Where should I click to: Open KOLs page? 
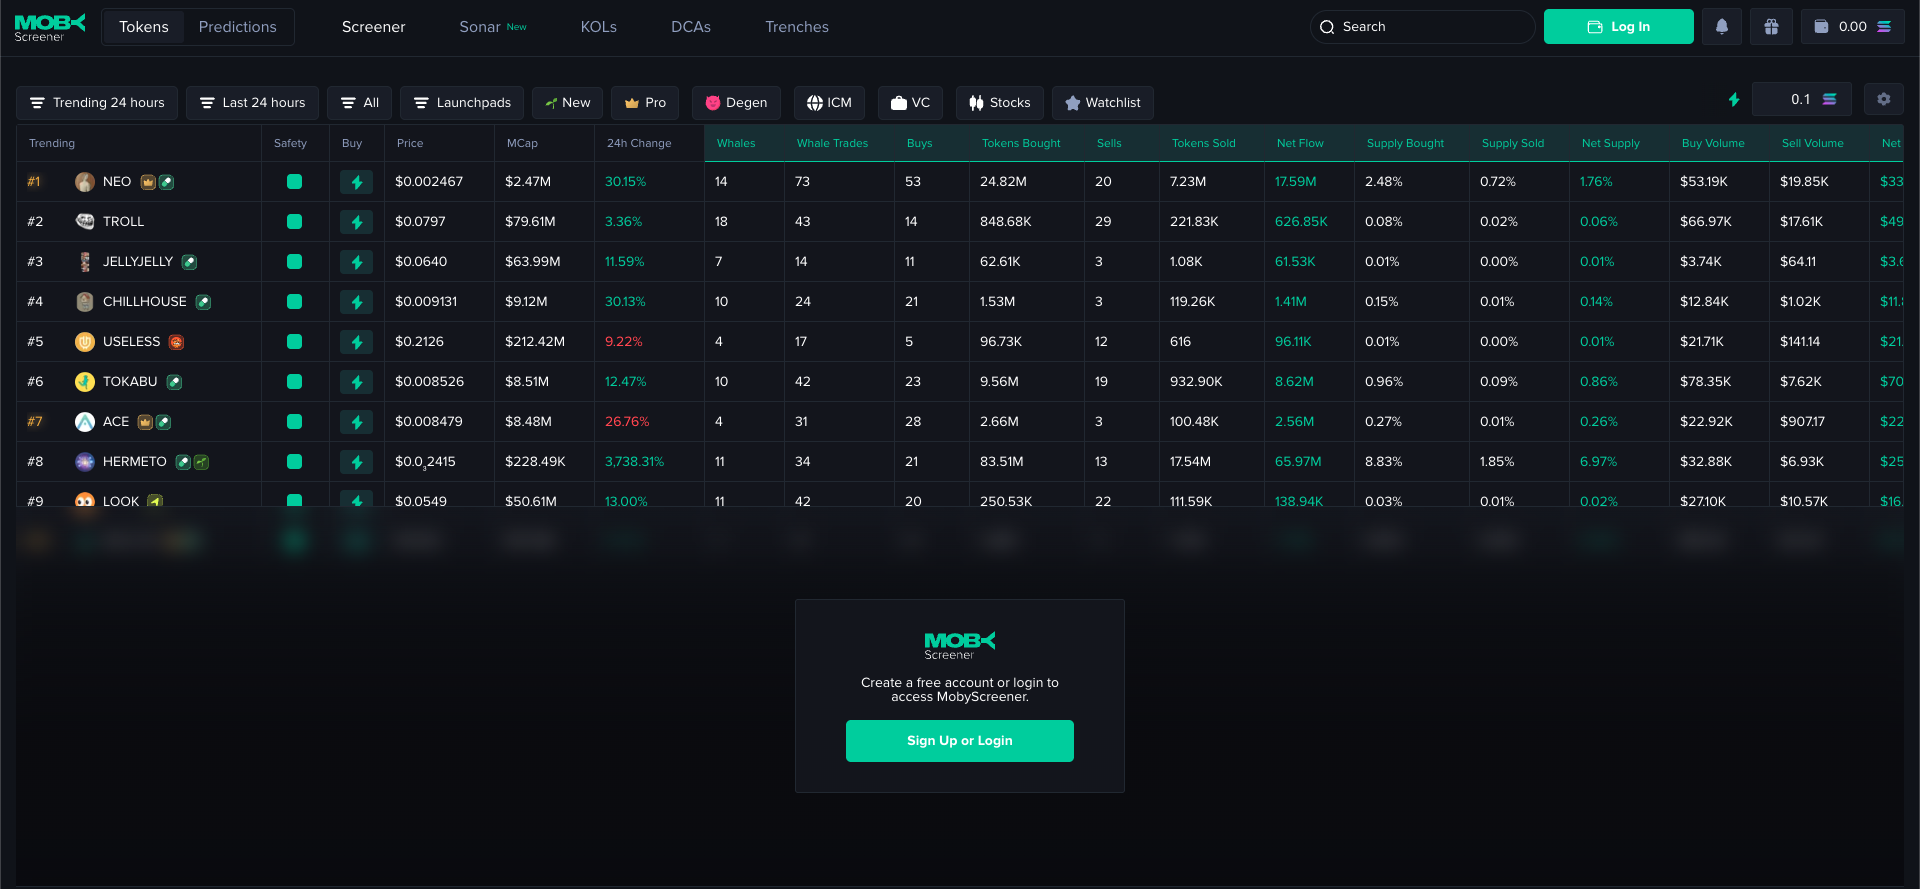599,27
